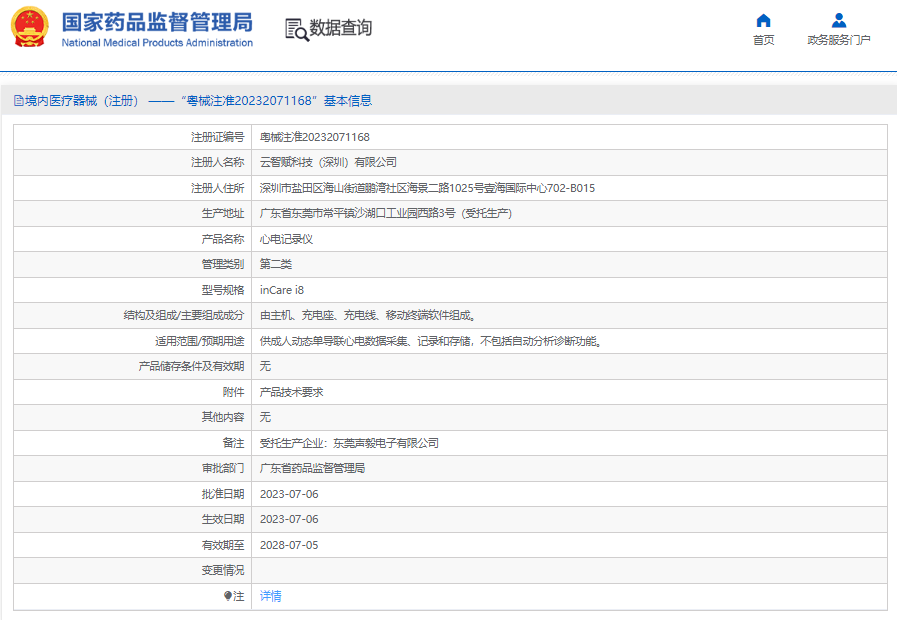
Task: Select registration number 粤械注准20232071168 value
Action: tap(315, 137)
